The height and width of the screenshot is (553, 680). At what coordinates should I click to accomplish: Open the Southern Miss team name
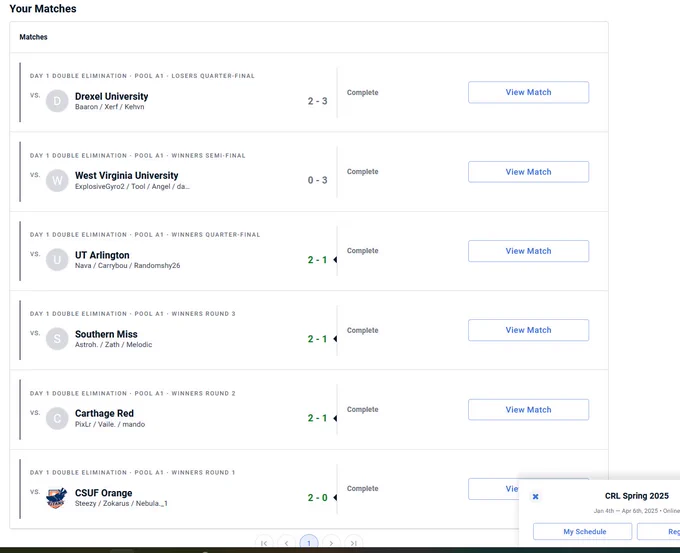(106, 334)
